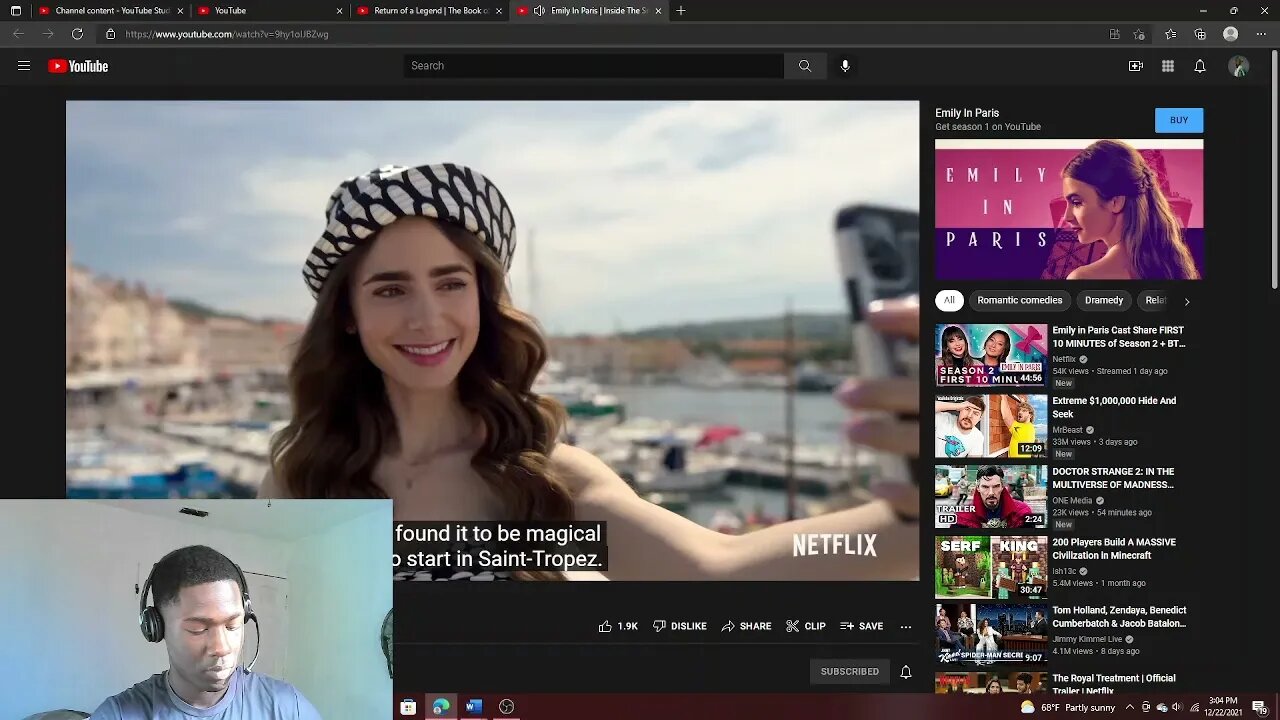
Task: Click the Microsoft Word taskbar icon
Action: [474, 707]
